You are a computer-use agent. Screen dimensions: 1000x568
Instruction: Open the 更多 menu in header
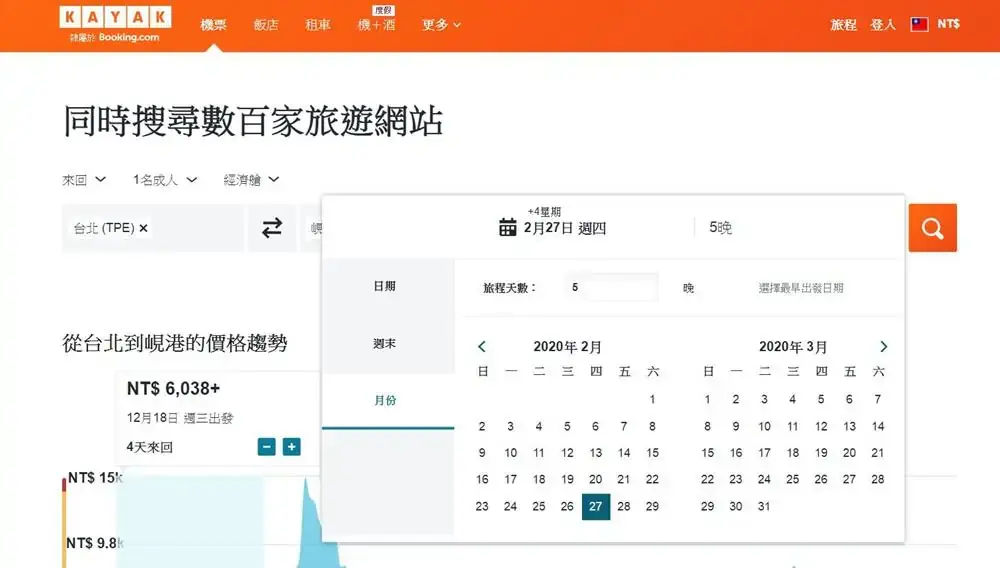441,24
